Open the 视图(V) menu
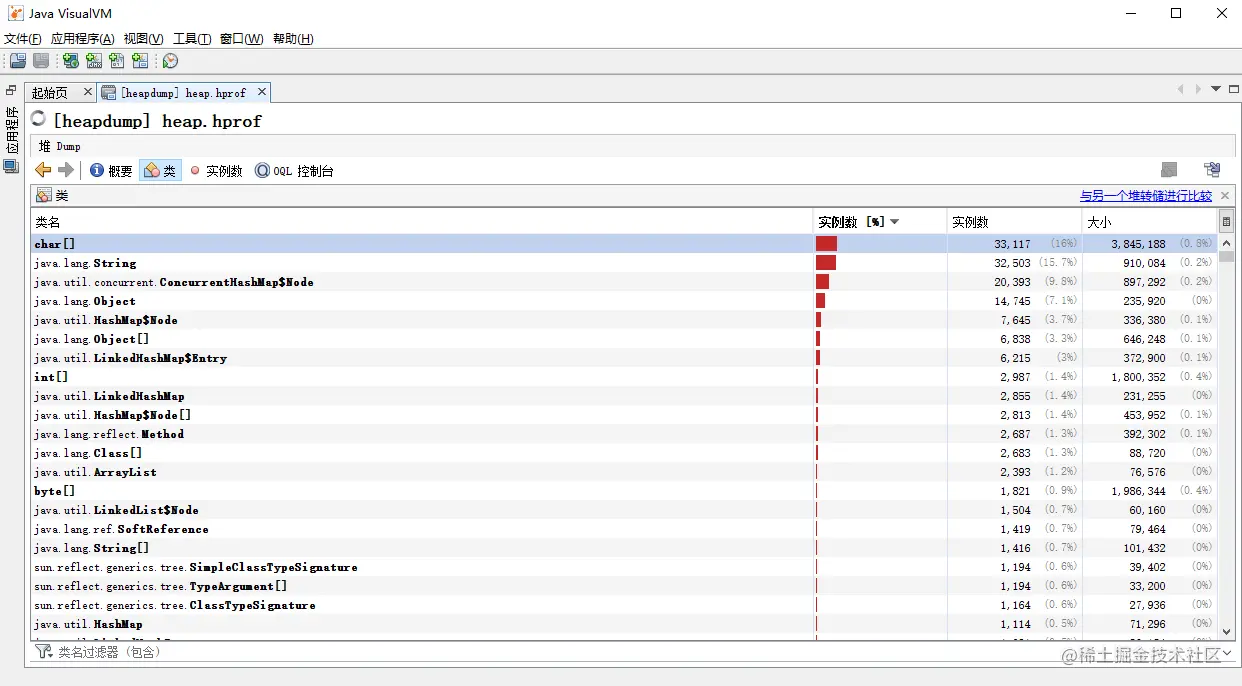1242x686 pixels. click(x=143, y=38)
